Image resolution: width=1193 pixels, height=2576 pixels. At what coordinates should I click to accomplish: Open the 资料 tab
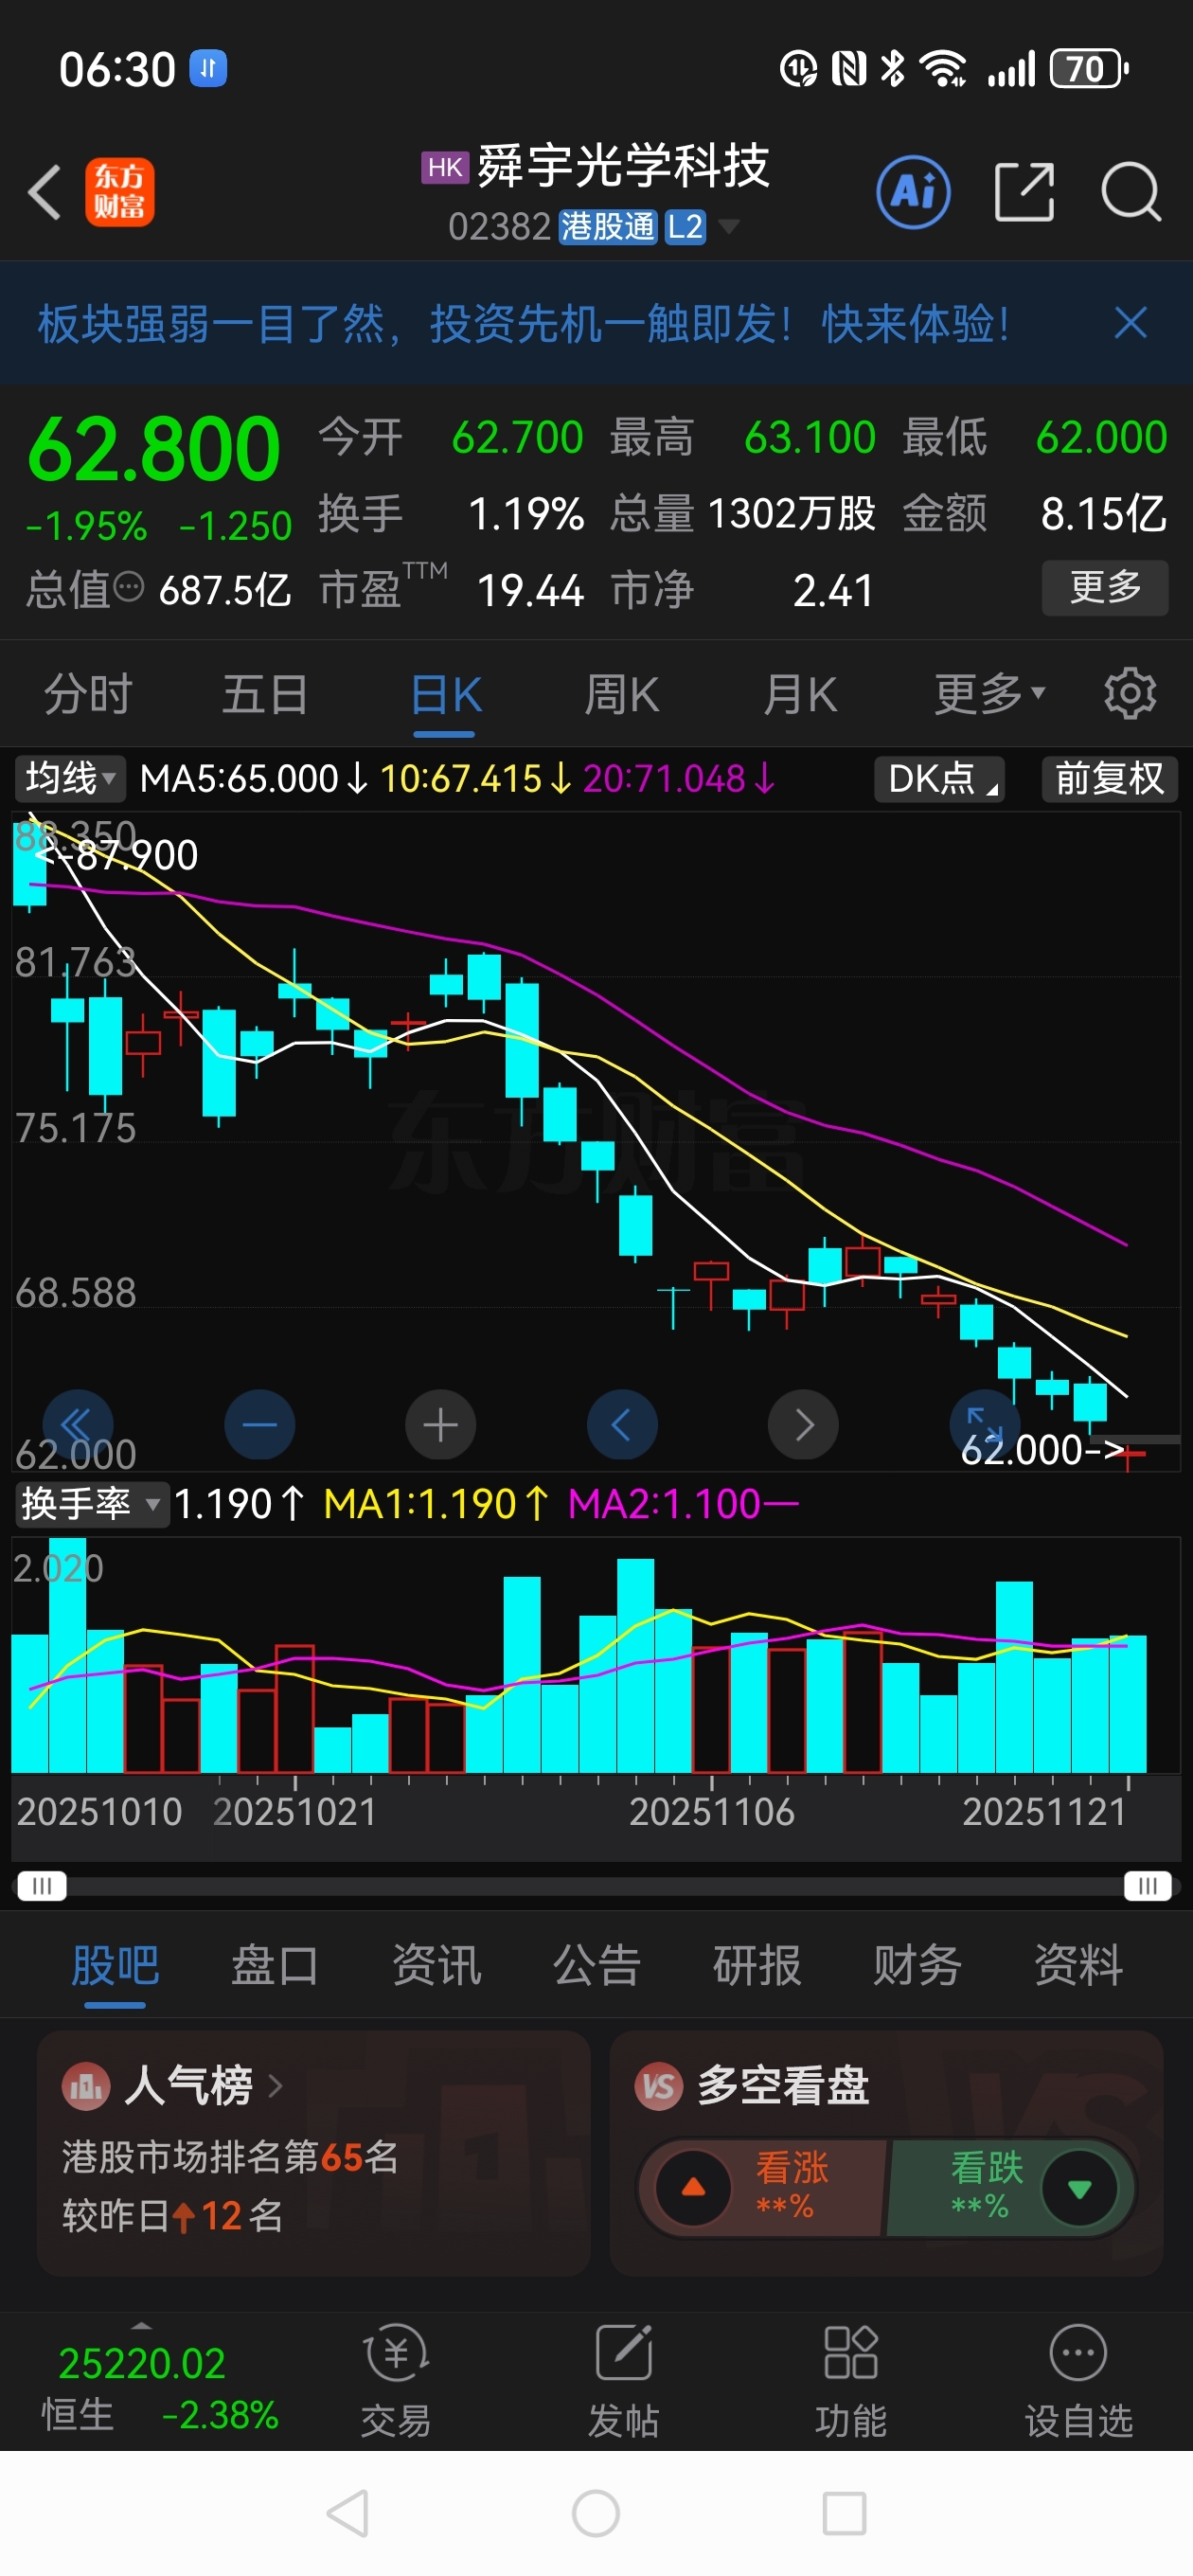coord(1078,1964)
